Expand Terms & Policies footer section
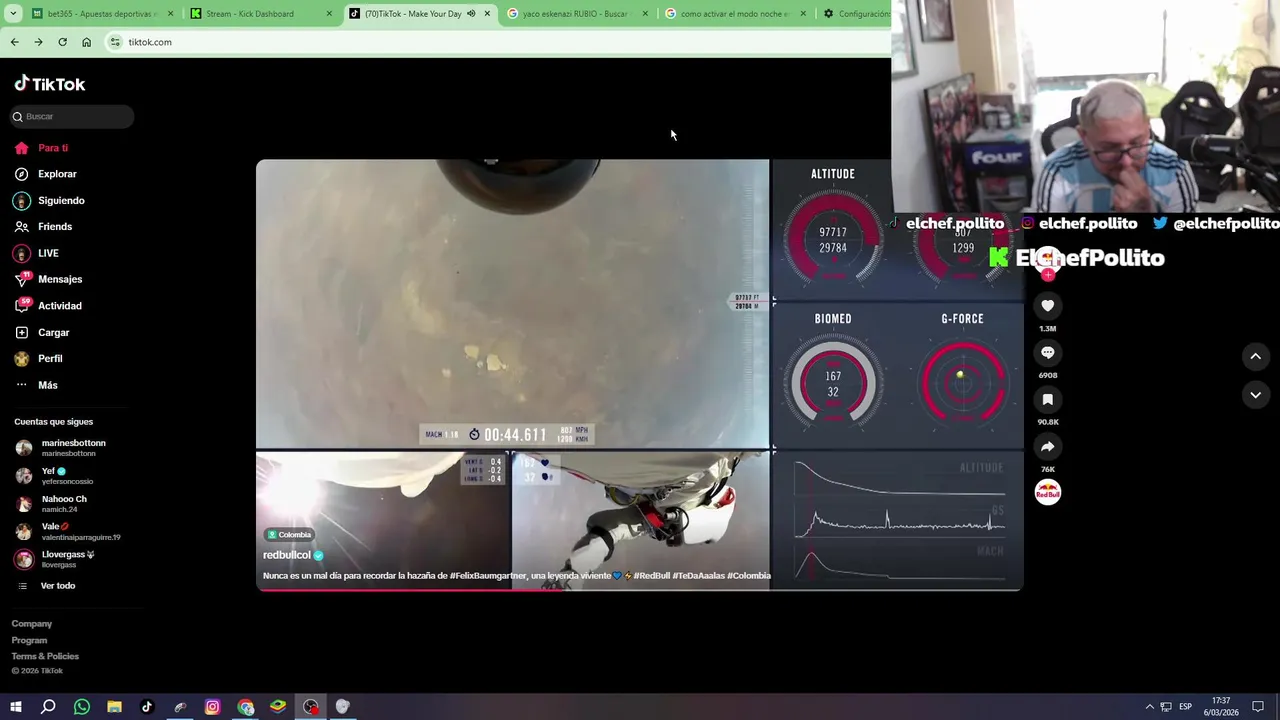Screen dimensions: 1280x720 (x=45, y=656)
